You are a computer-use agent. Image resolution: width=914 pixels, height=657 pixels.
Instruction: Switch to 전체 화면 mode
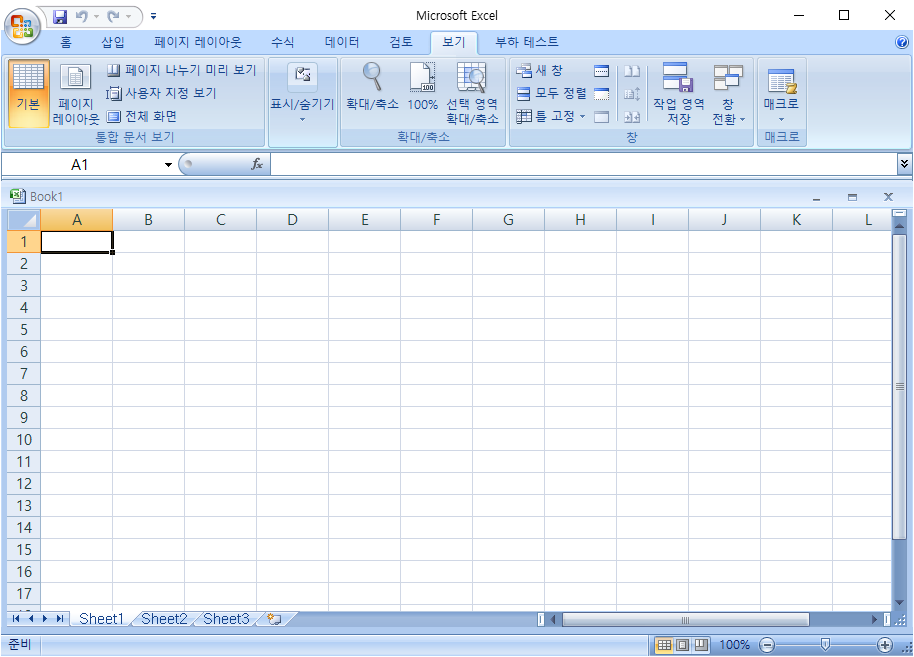[x=142, y=117]
